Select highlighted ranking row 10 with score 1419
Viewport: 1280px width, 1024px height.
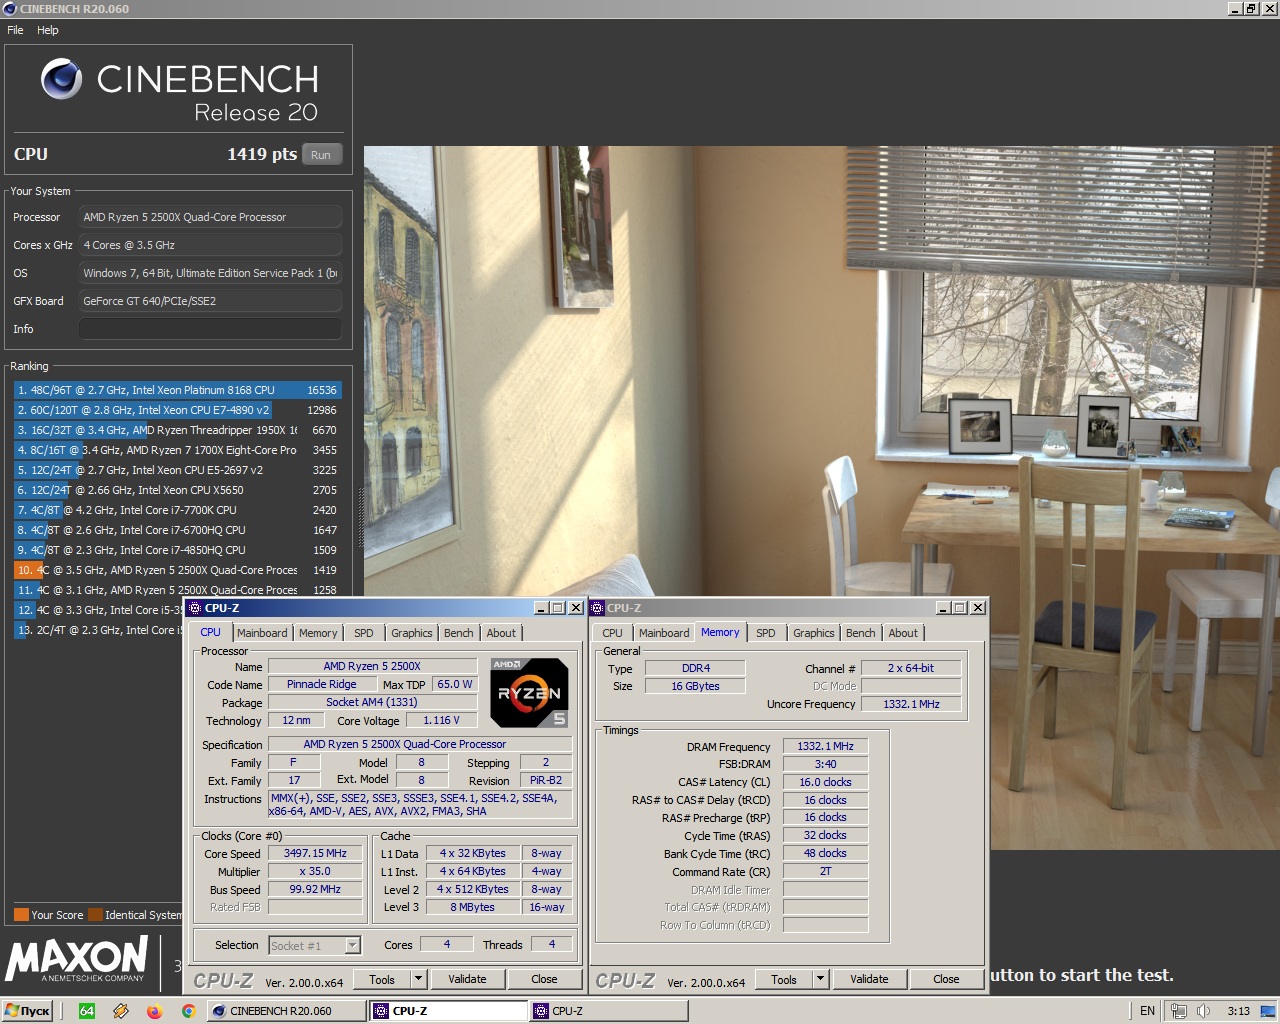pos(177,570)
